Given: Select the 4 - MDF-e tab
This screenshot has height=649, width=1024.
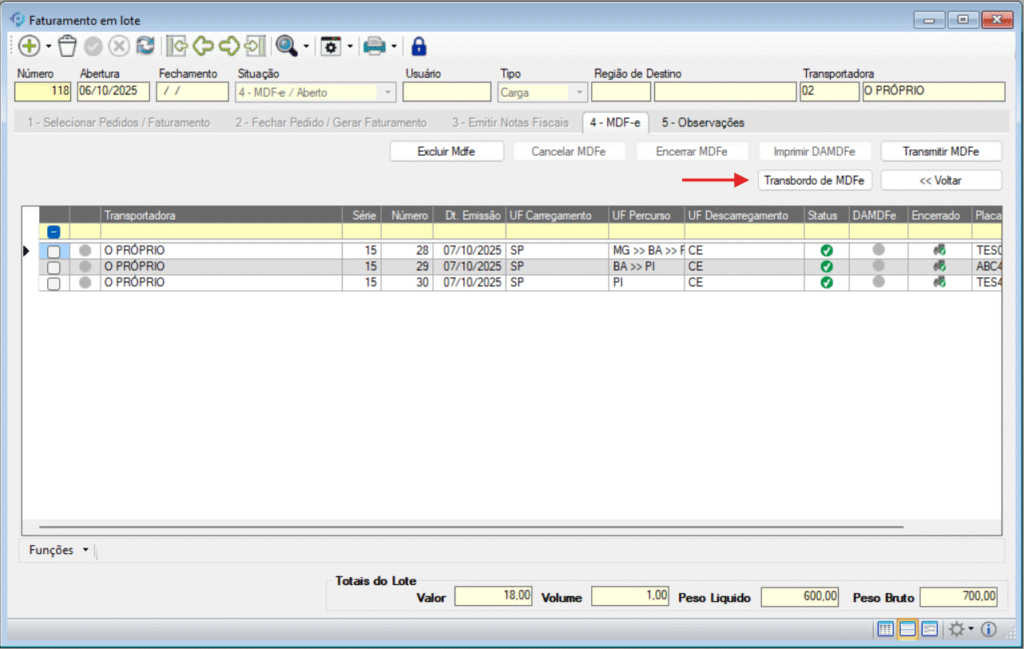Looking at the screenshot, I should (617, 122).
